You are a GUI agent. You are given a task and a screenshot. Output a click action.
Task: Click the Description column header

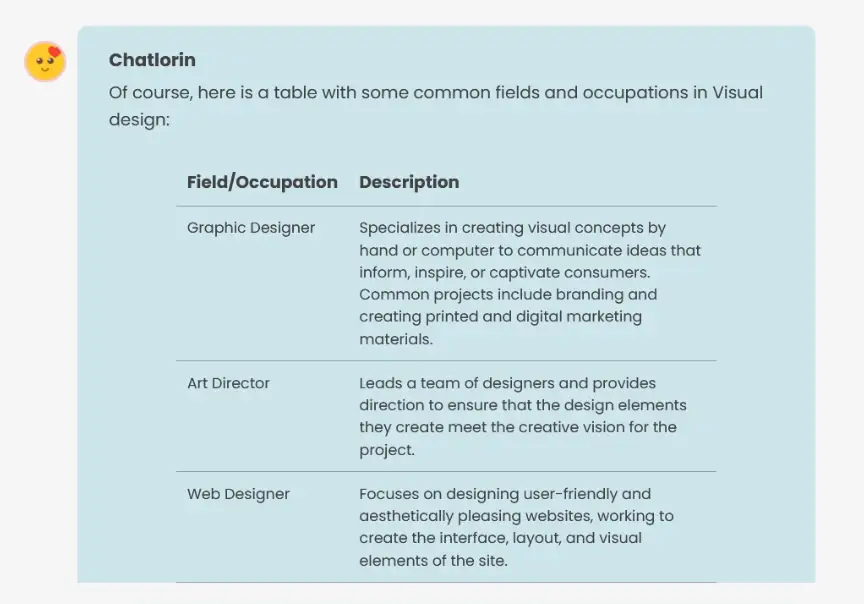[409, 182]
